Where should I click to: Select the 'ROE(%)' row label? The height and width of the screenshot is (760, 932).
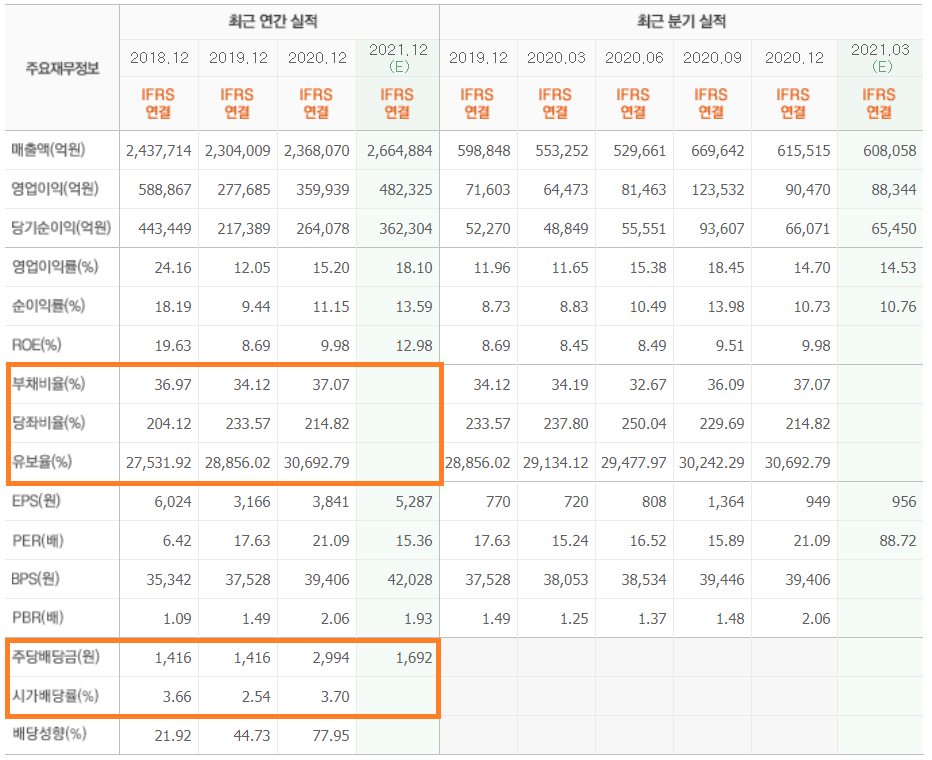tap(36, 345)
